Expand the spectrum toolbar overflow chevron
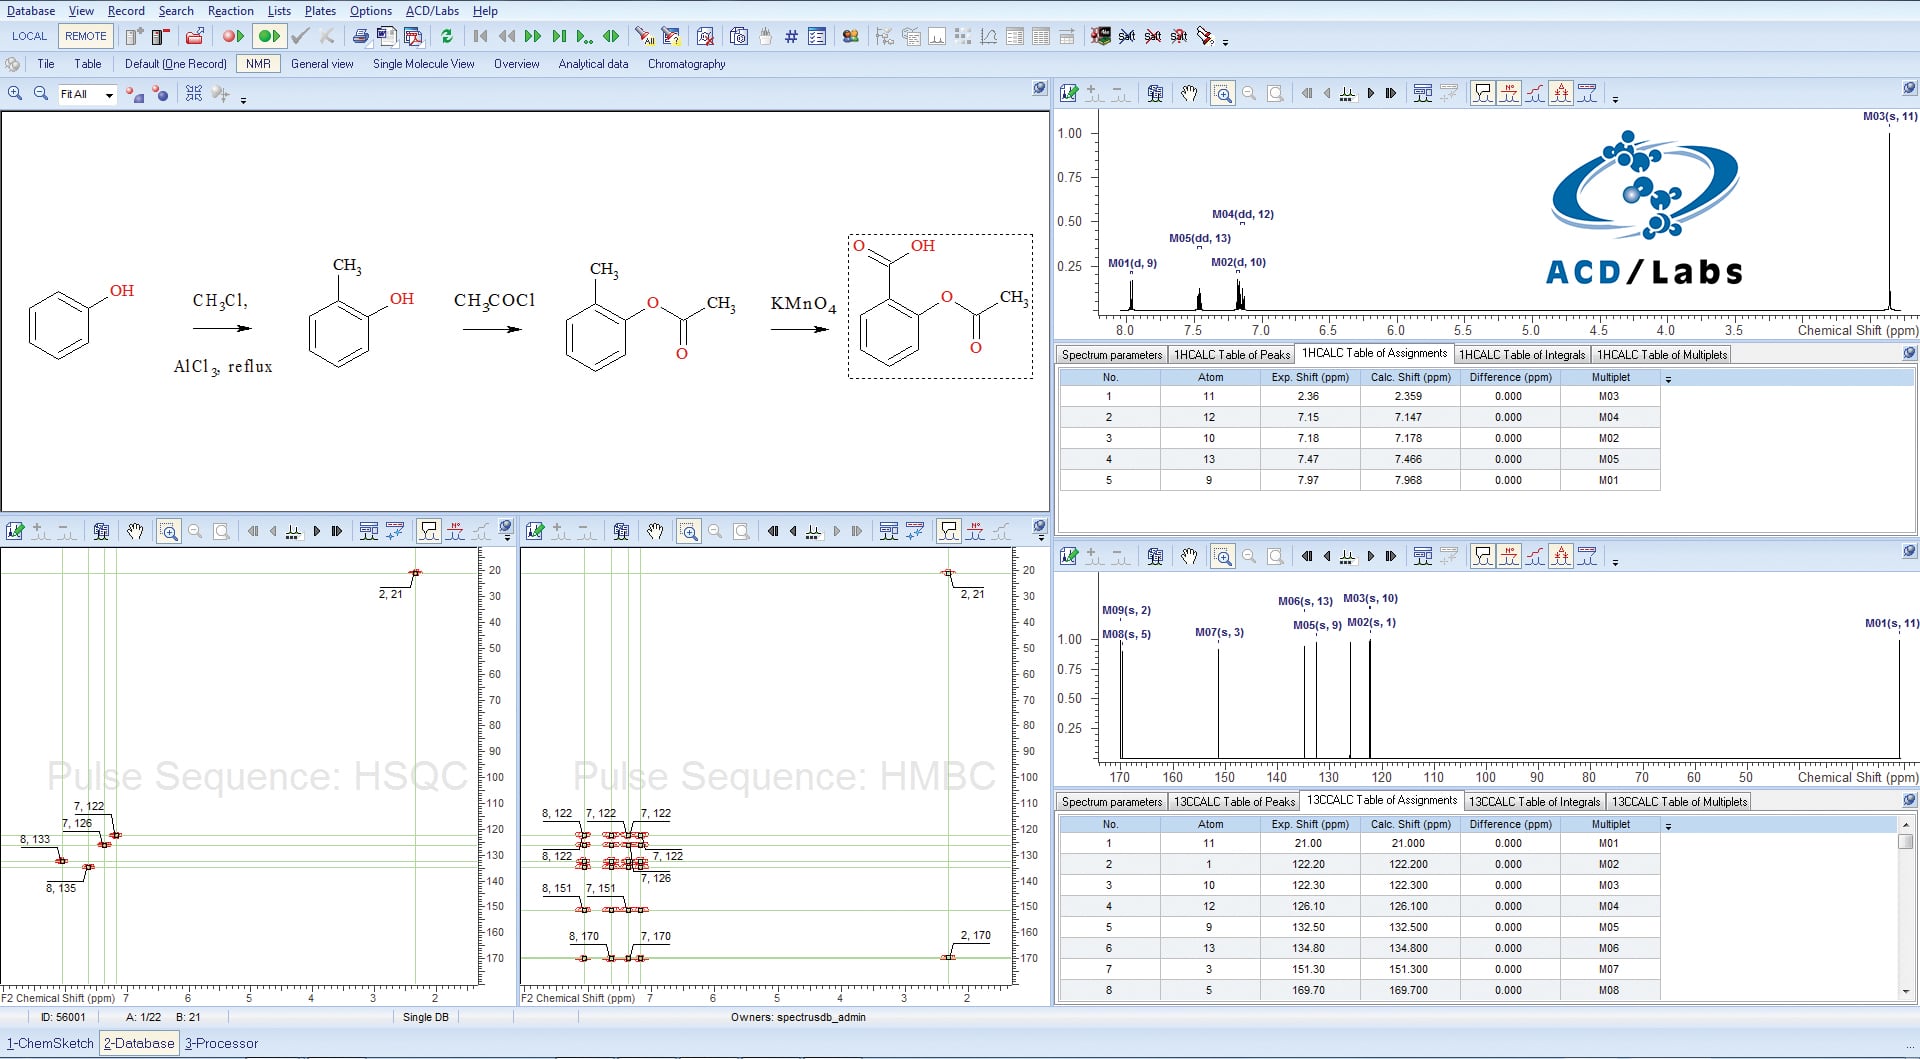 (x=1614, y=96)
